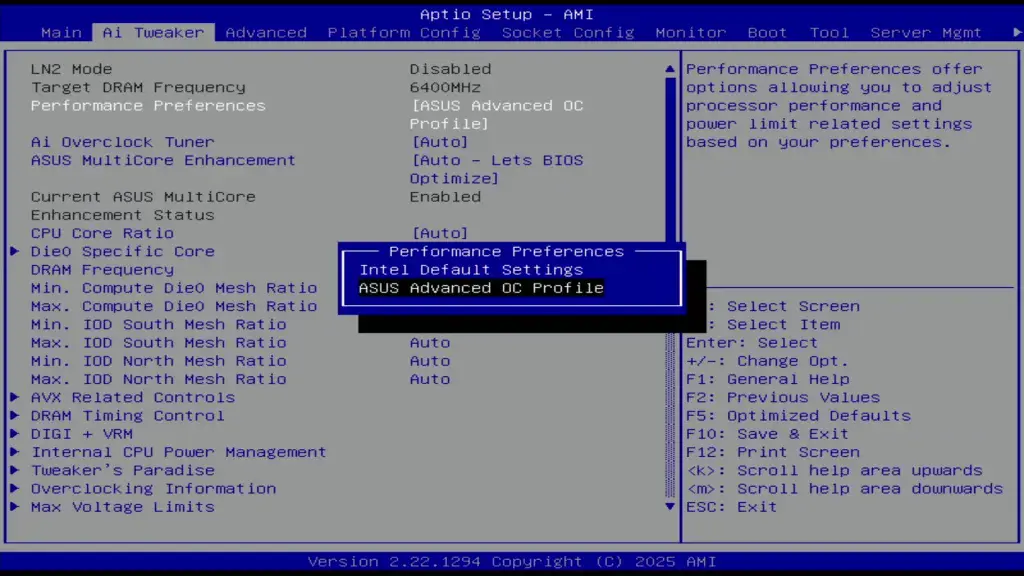Open the Die0 Specific Core submenu
This screenshot has height=576, width=1024.
tap(122, 251)
